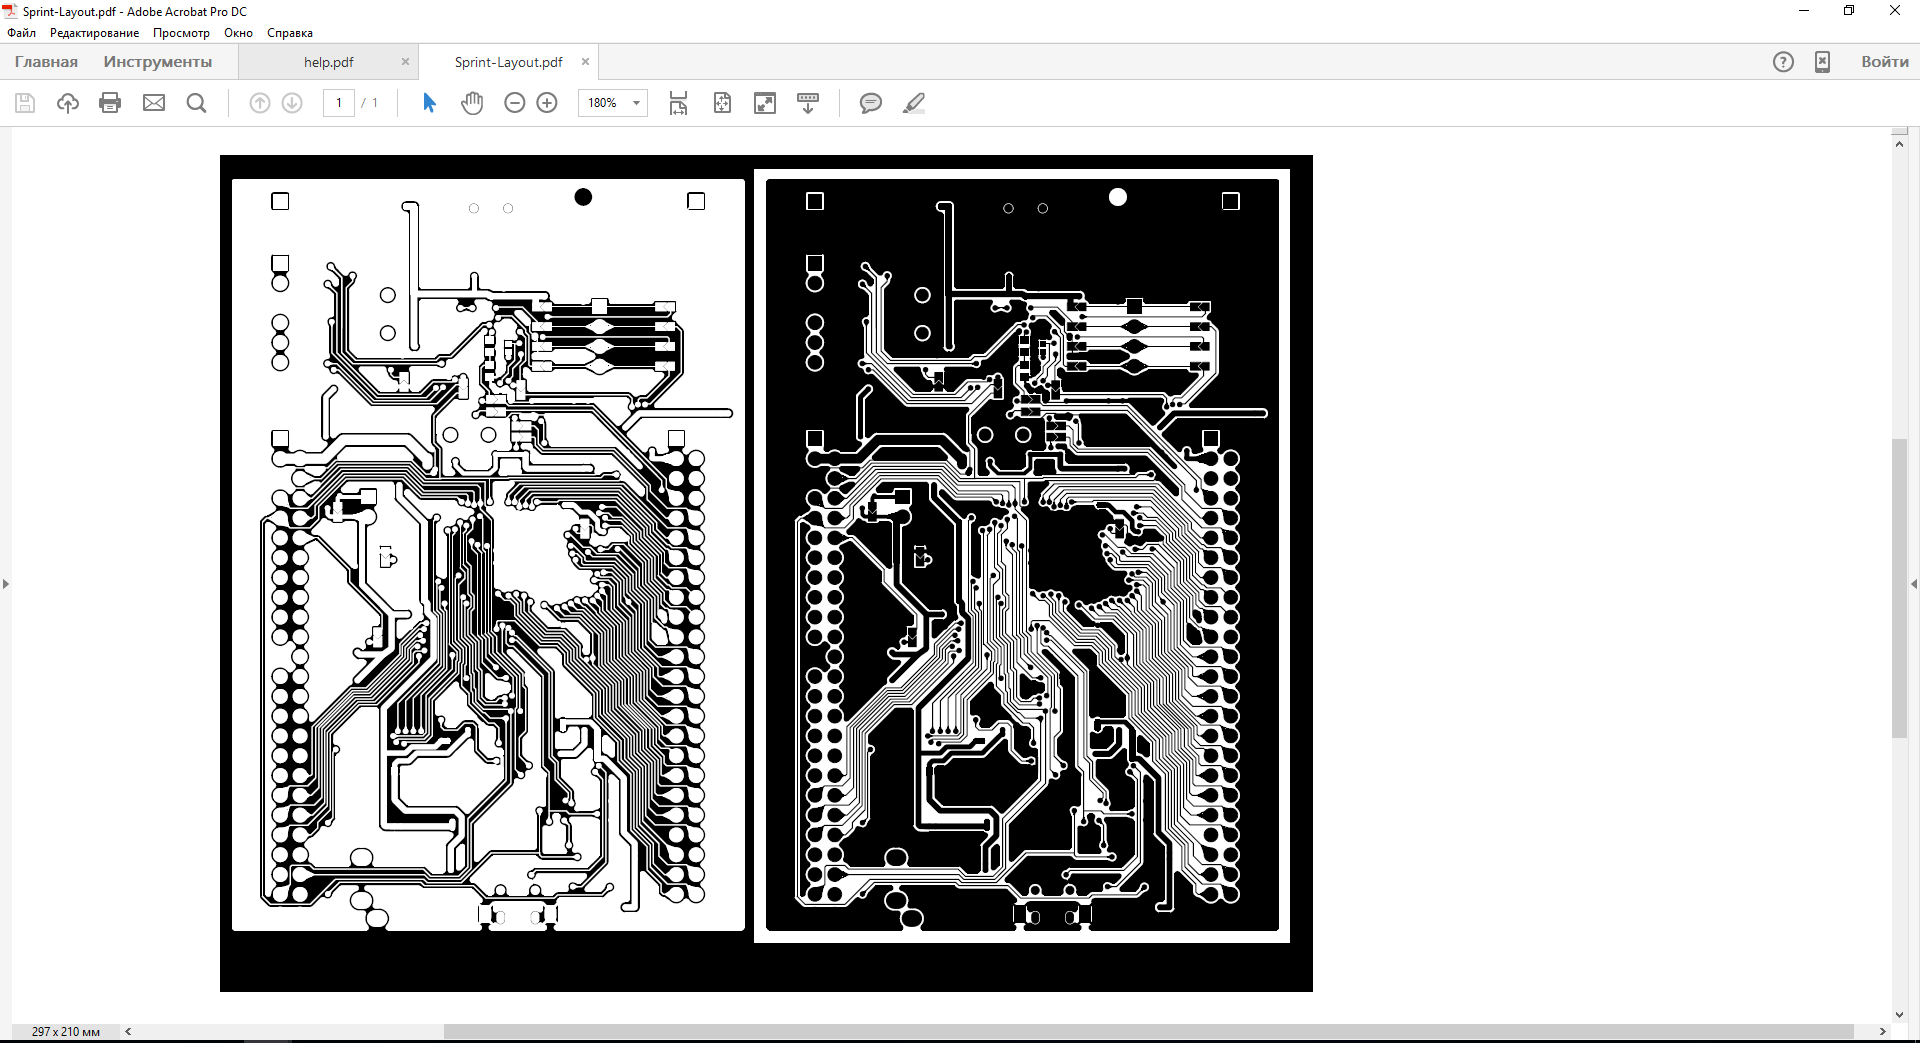Open the mobile link notification icon
This screenshot has width=1920, height=1043.
coord(1823,62)
